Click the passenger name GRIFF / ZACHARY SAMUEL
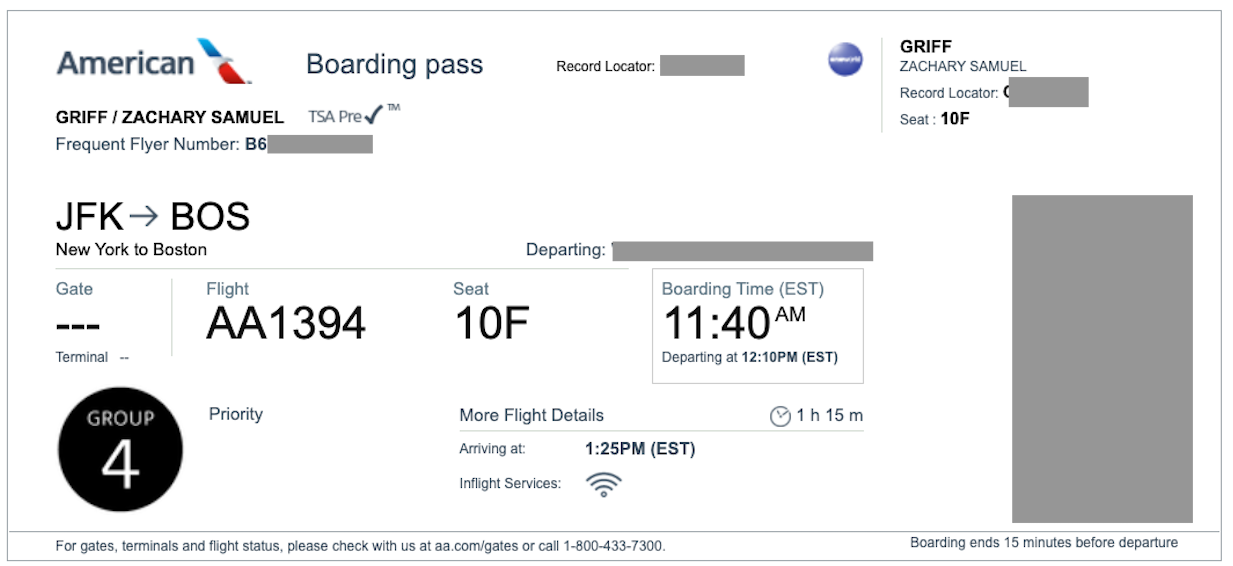 pos(170,117)
